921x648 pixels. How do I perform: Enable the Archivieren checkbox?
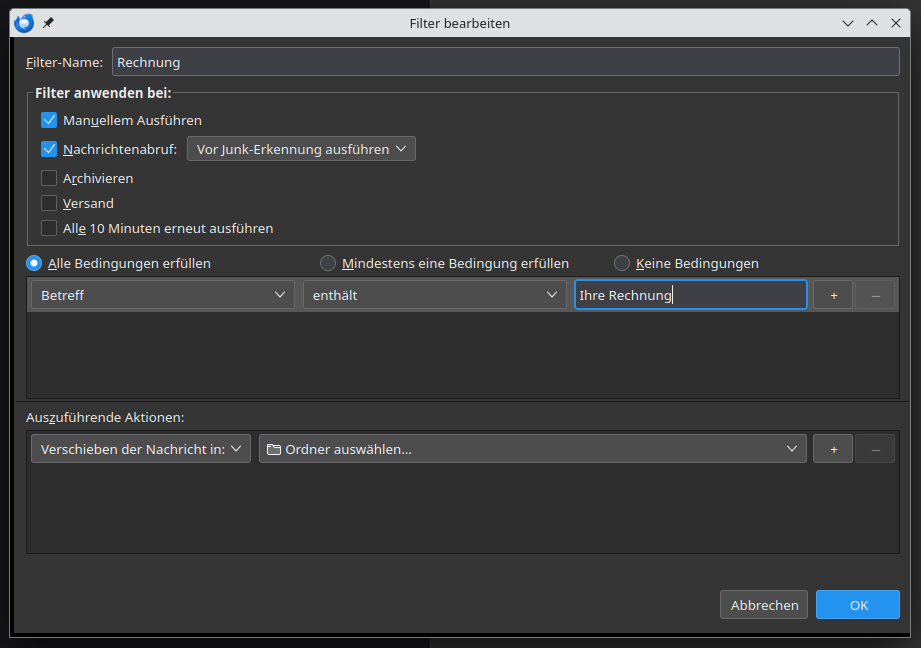click(x=49, y=178)
